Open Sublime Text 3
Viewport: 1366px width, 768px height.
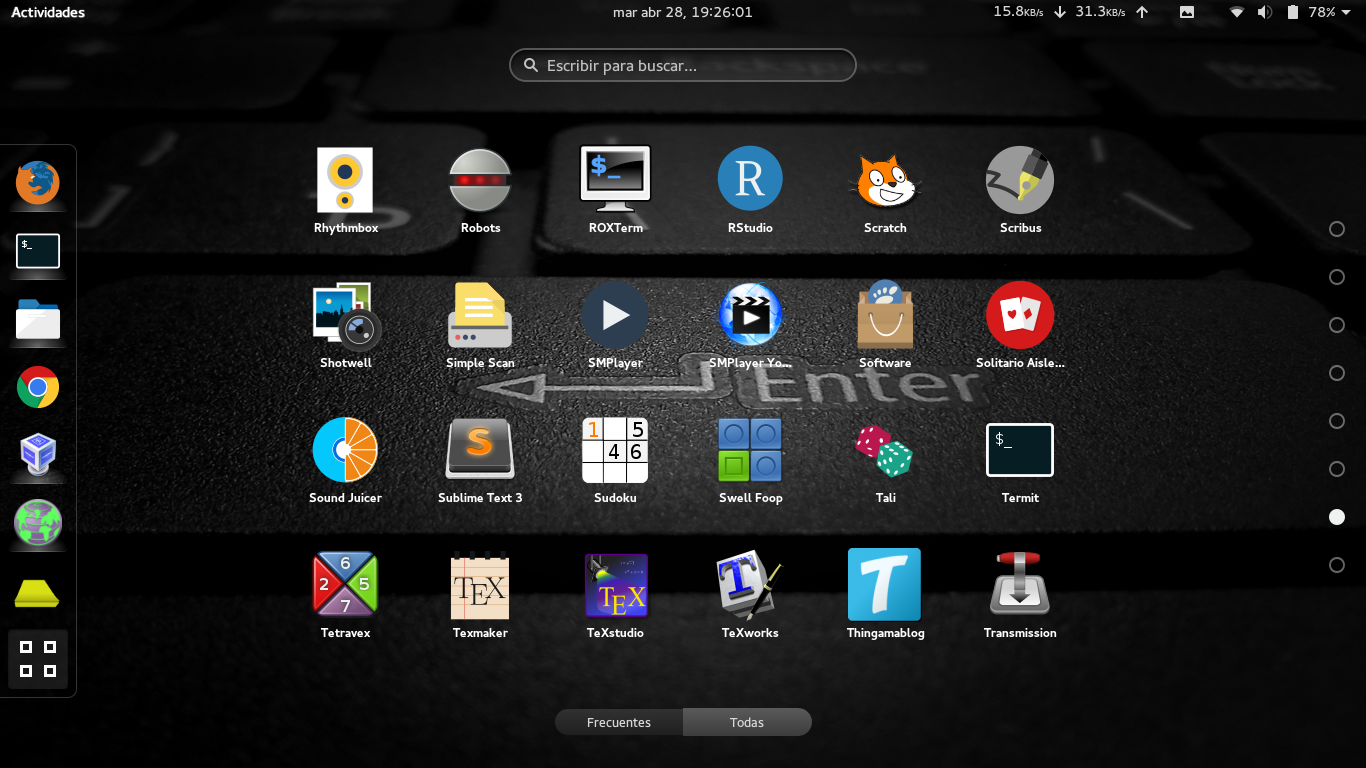[480, 449]
